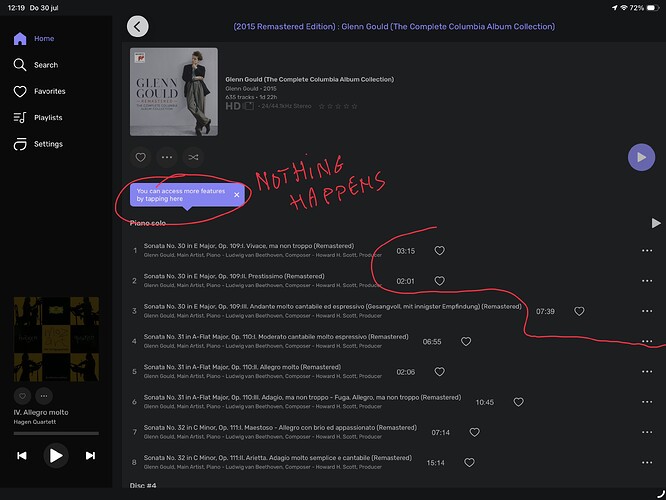Open now playing Hagen Quartett artwork

click(56, 339)
